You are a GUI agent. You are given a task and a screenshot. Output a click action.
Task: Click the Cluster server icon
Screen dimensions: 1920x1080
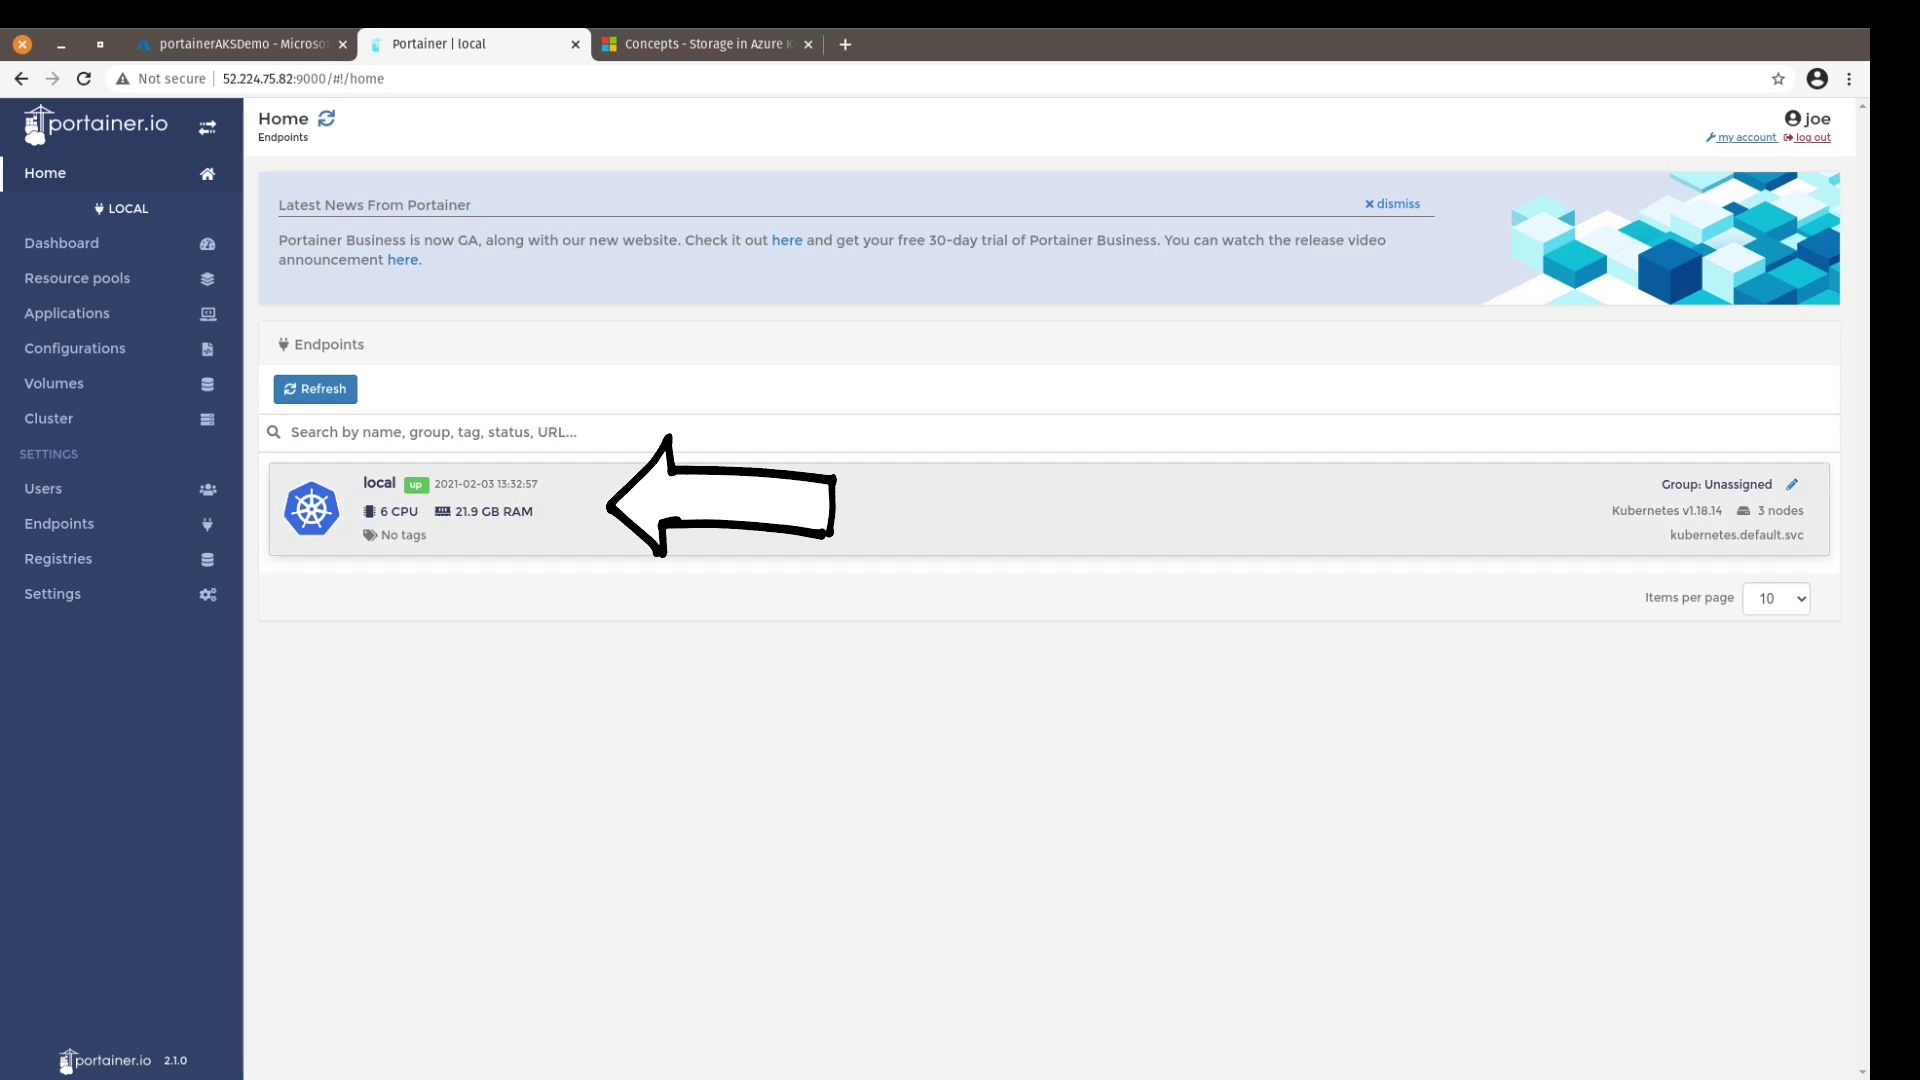point(207,419)
